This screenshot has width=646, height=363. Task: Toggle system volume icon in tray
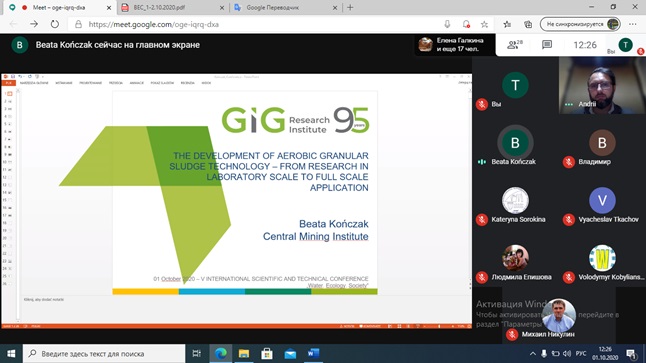pos(567,354)
